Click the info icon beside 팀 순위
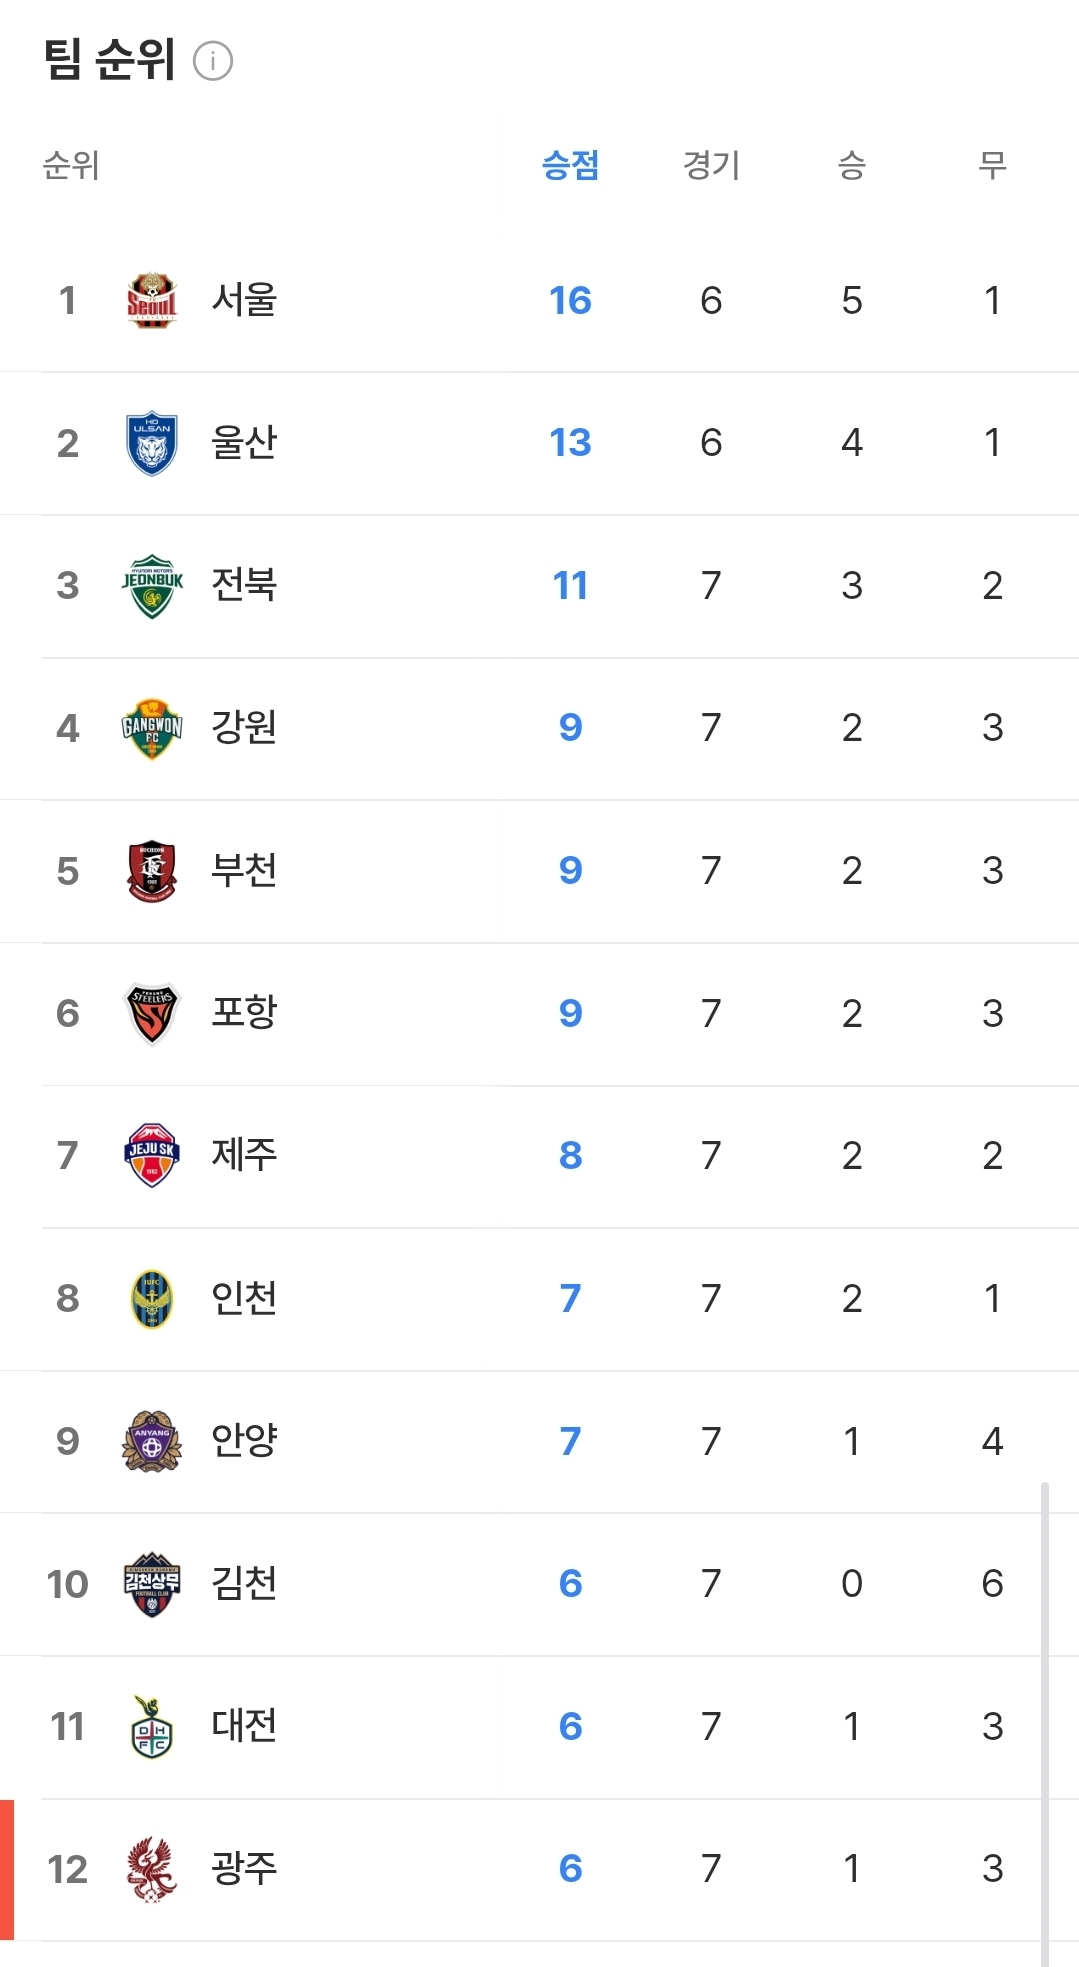Viewport: 1079px width, 1967px height. click(213, 62)
